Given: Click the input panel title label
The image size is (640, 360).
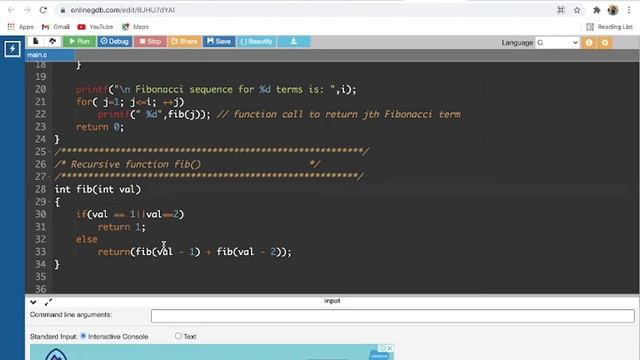Looking at the screenshot, I should (x=332, y=301).
